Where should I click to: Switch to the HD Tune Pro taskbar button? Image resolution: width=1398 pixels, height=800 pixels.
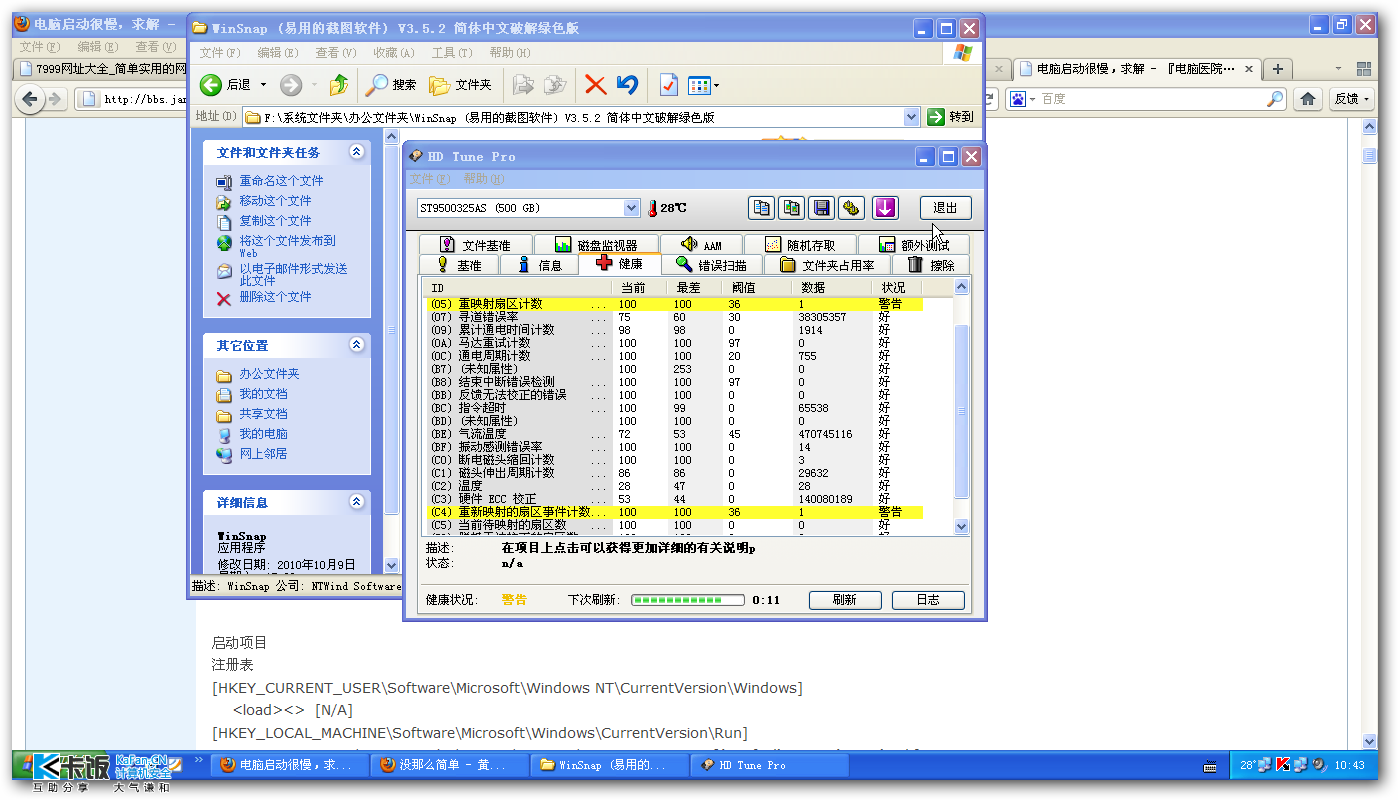click(x=769, y=765)
